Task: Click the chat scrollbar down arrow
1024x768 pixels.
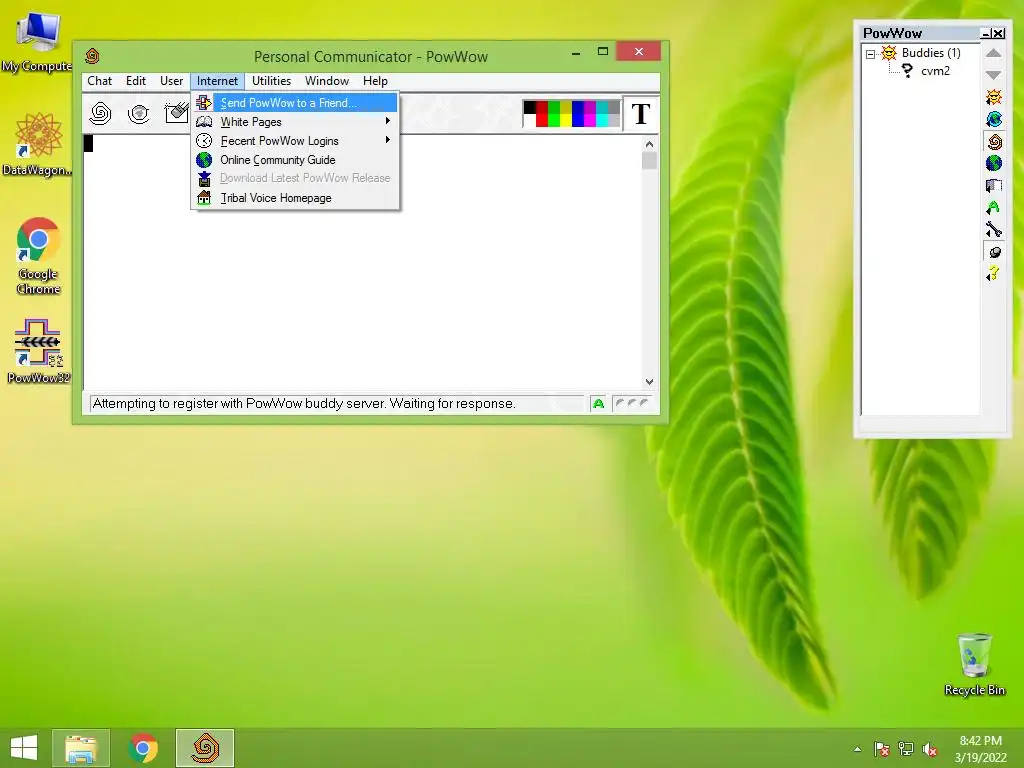Action: [x=649, y=381]
